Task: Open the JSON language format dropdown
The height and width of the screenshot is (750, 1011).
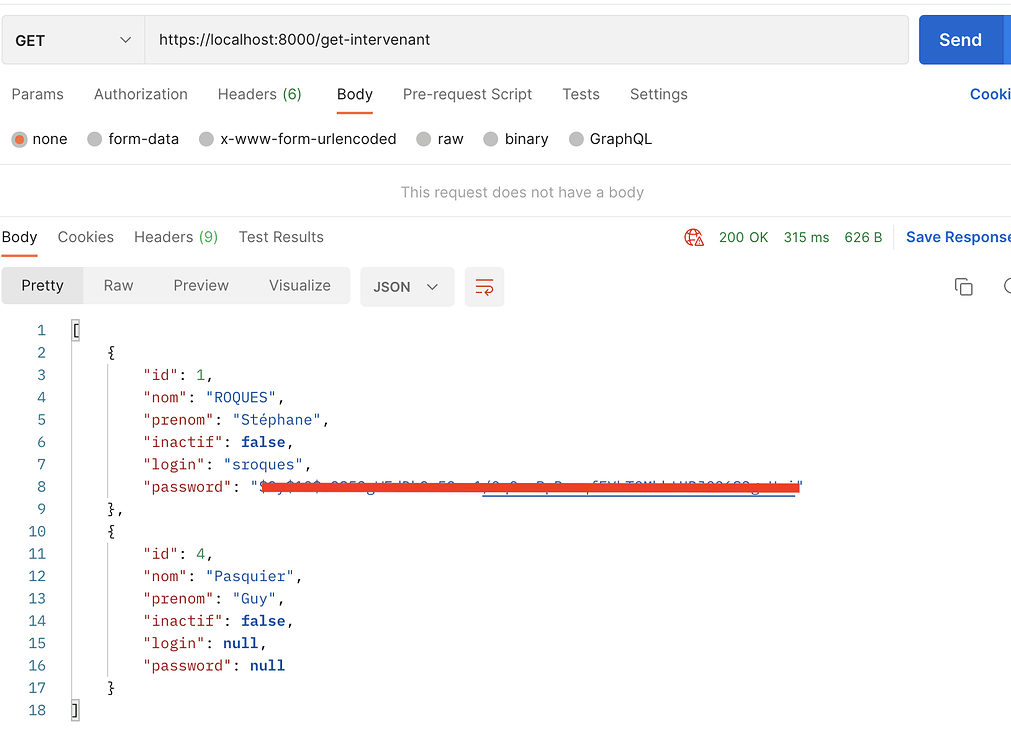Action: (x=407, y=286)
